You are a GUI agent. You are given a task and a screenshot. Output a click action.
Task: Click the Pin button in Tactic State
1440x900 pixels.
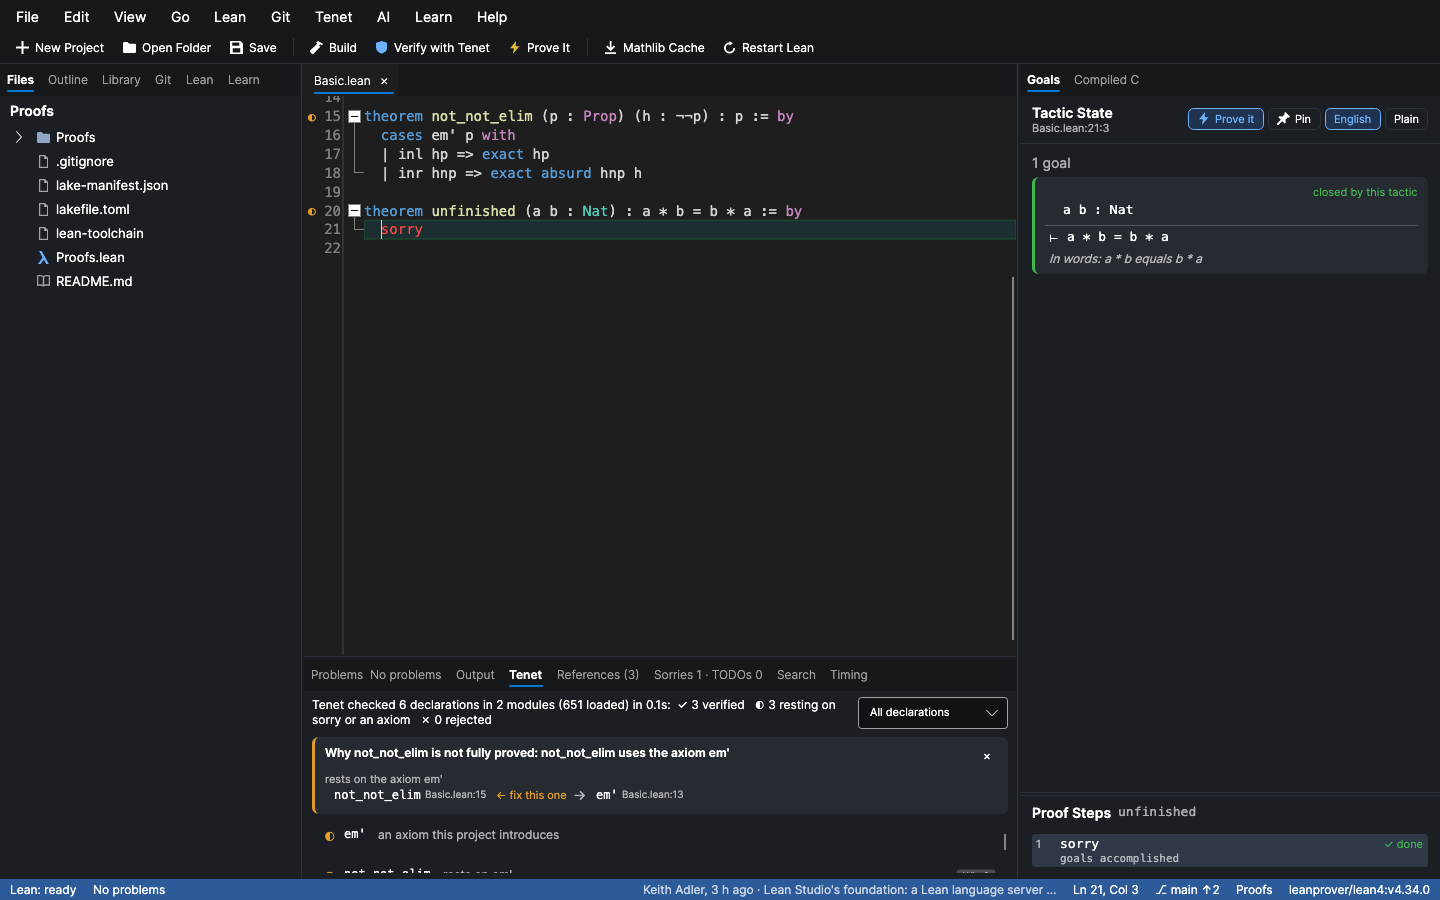click(x=1294, y=119)
